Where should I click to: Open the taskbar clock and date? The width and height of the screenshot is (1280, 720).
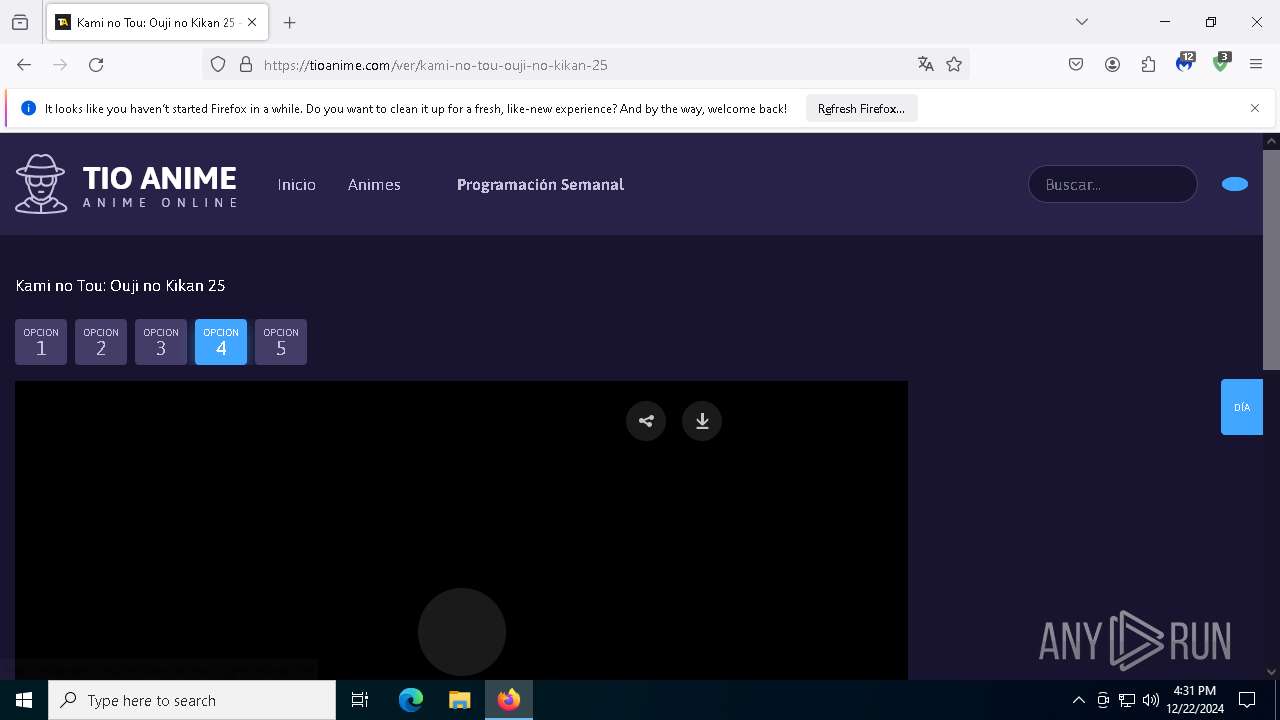pos(1195,700)
